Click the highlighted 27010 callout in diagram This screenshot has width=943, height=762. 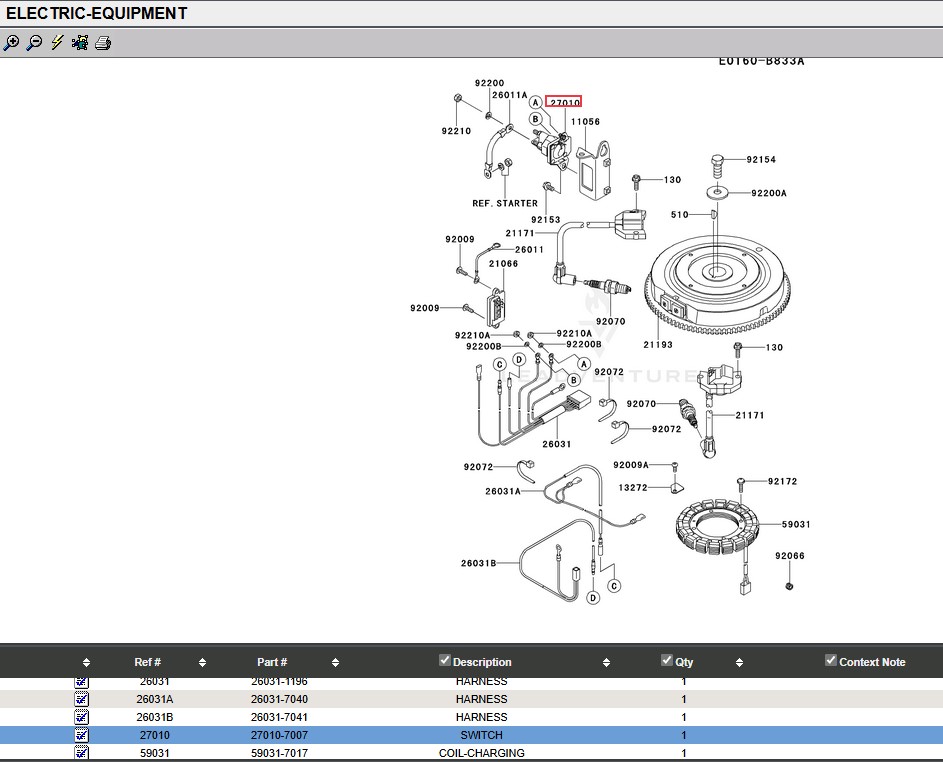pyautogui.click(x=564, y=102)
